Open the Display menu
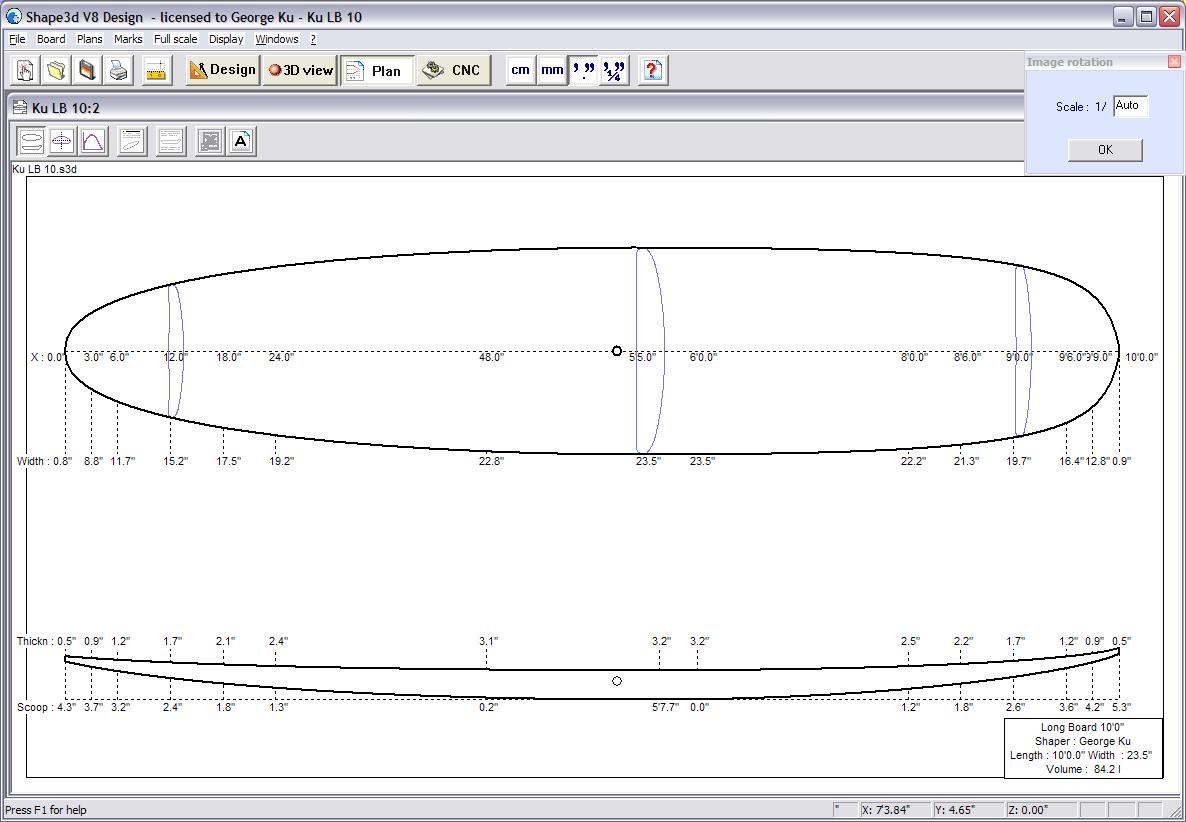 (x=225, y=39)
